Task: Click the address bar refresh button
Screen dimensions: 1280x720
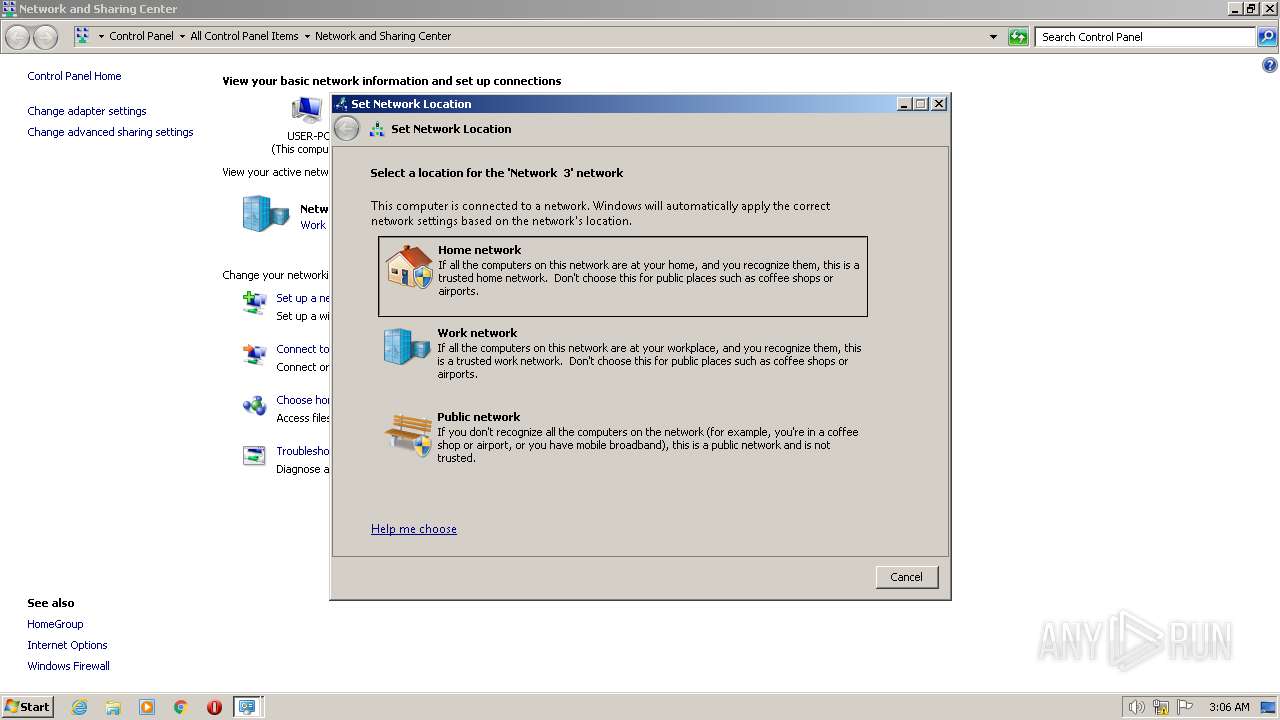Action: (1018, 37)
